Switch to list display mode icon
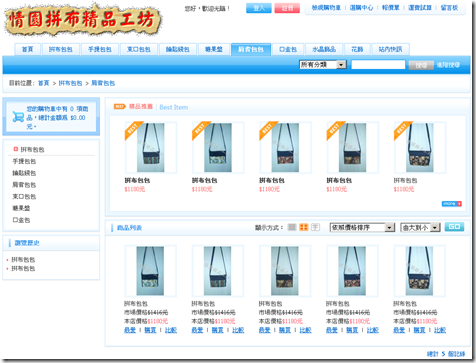Screen dimensions: 476x363 292,227
